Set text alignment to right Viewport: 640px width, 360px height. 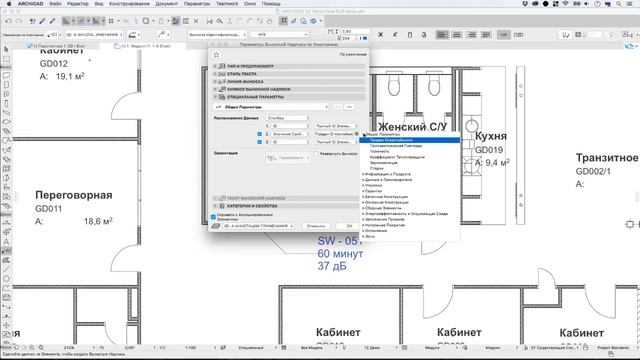(x=471, y=35)
